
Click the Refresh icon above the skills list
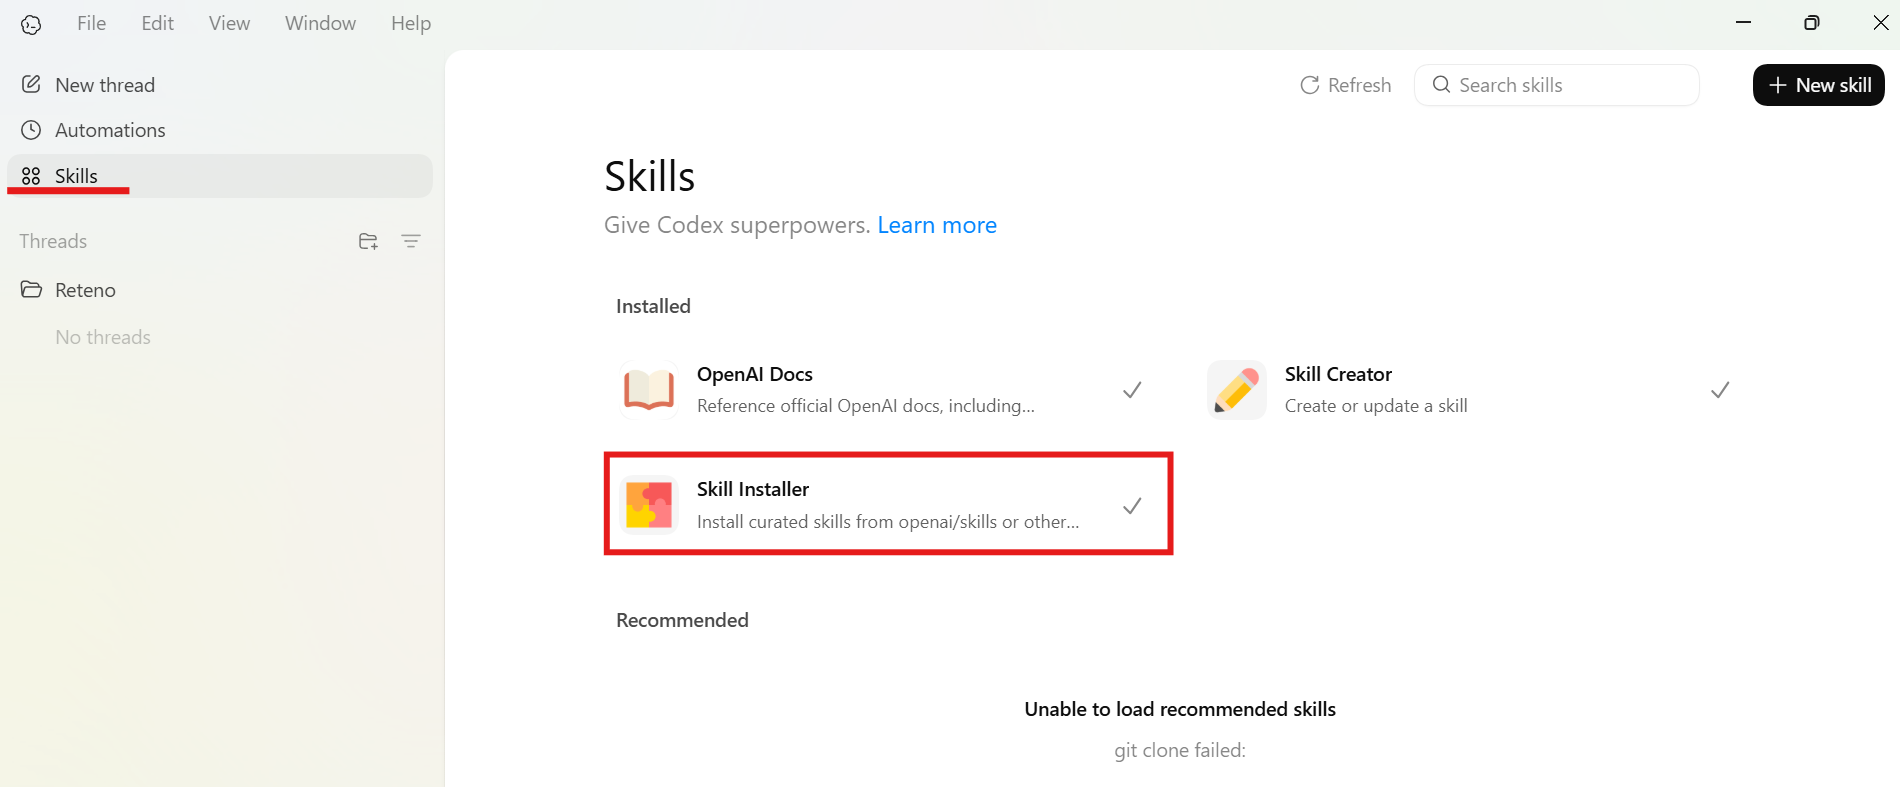1310,85
